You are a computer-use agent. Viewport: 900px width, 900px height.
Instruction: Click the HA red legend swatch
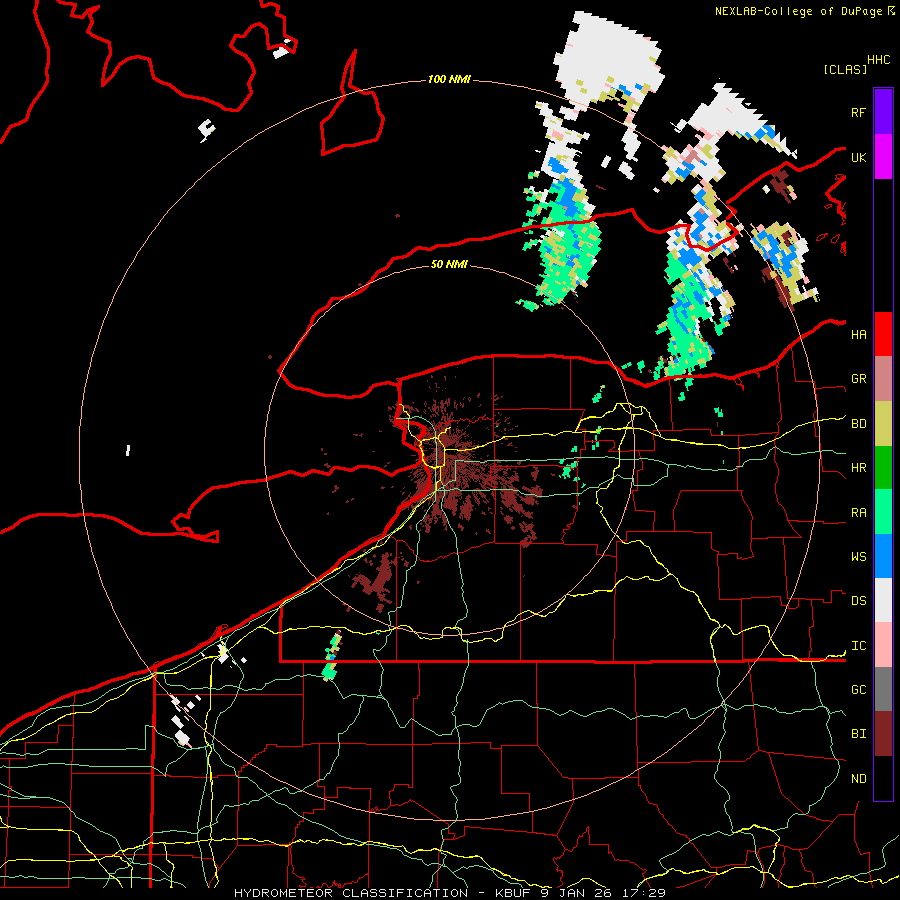click(x=883, y=334)
